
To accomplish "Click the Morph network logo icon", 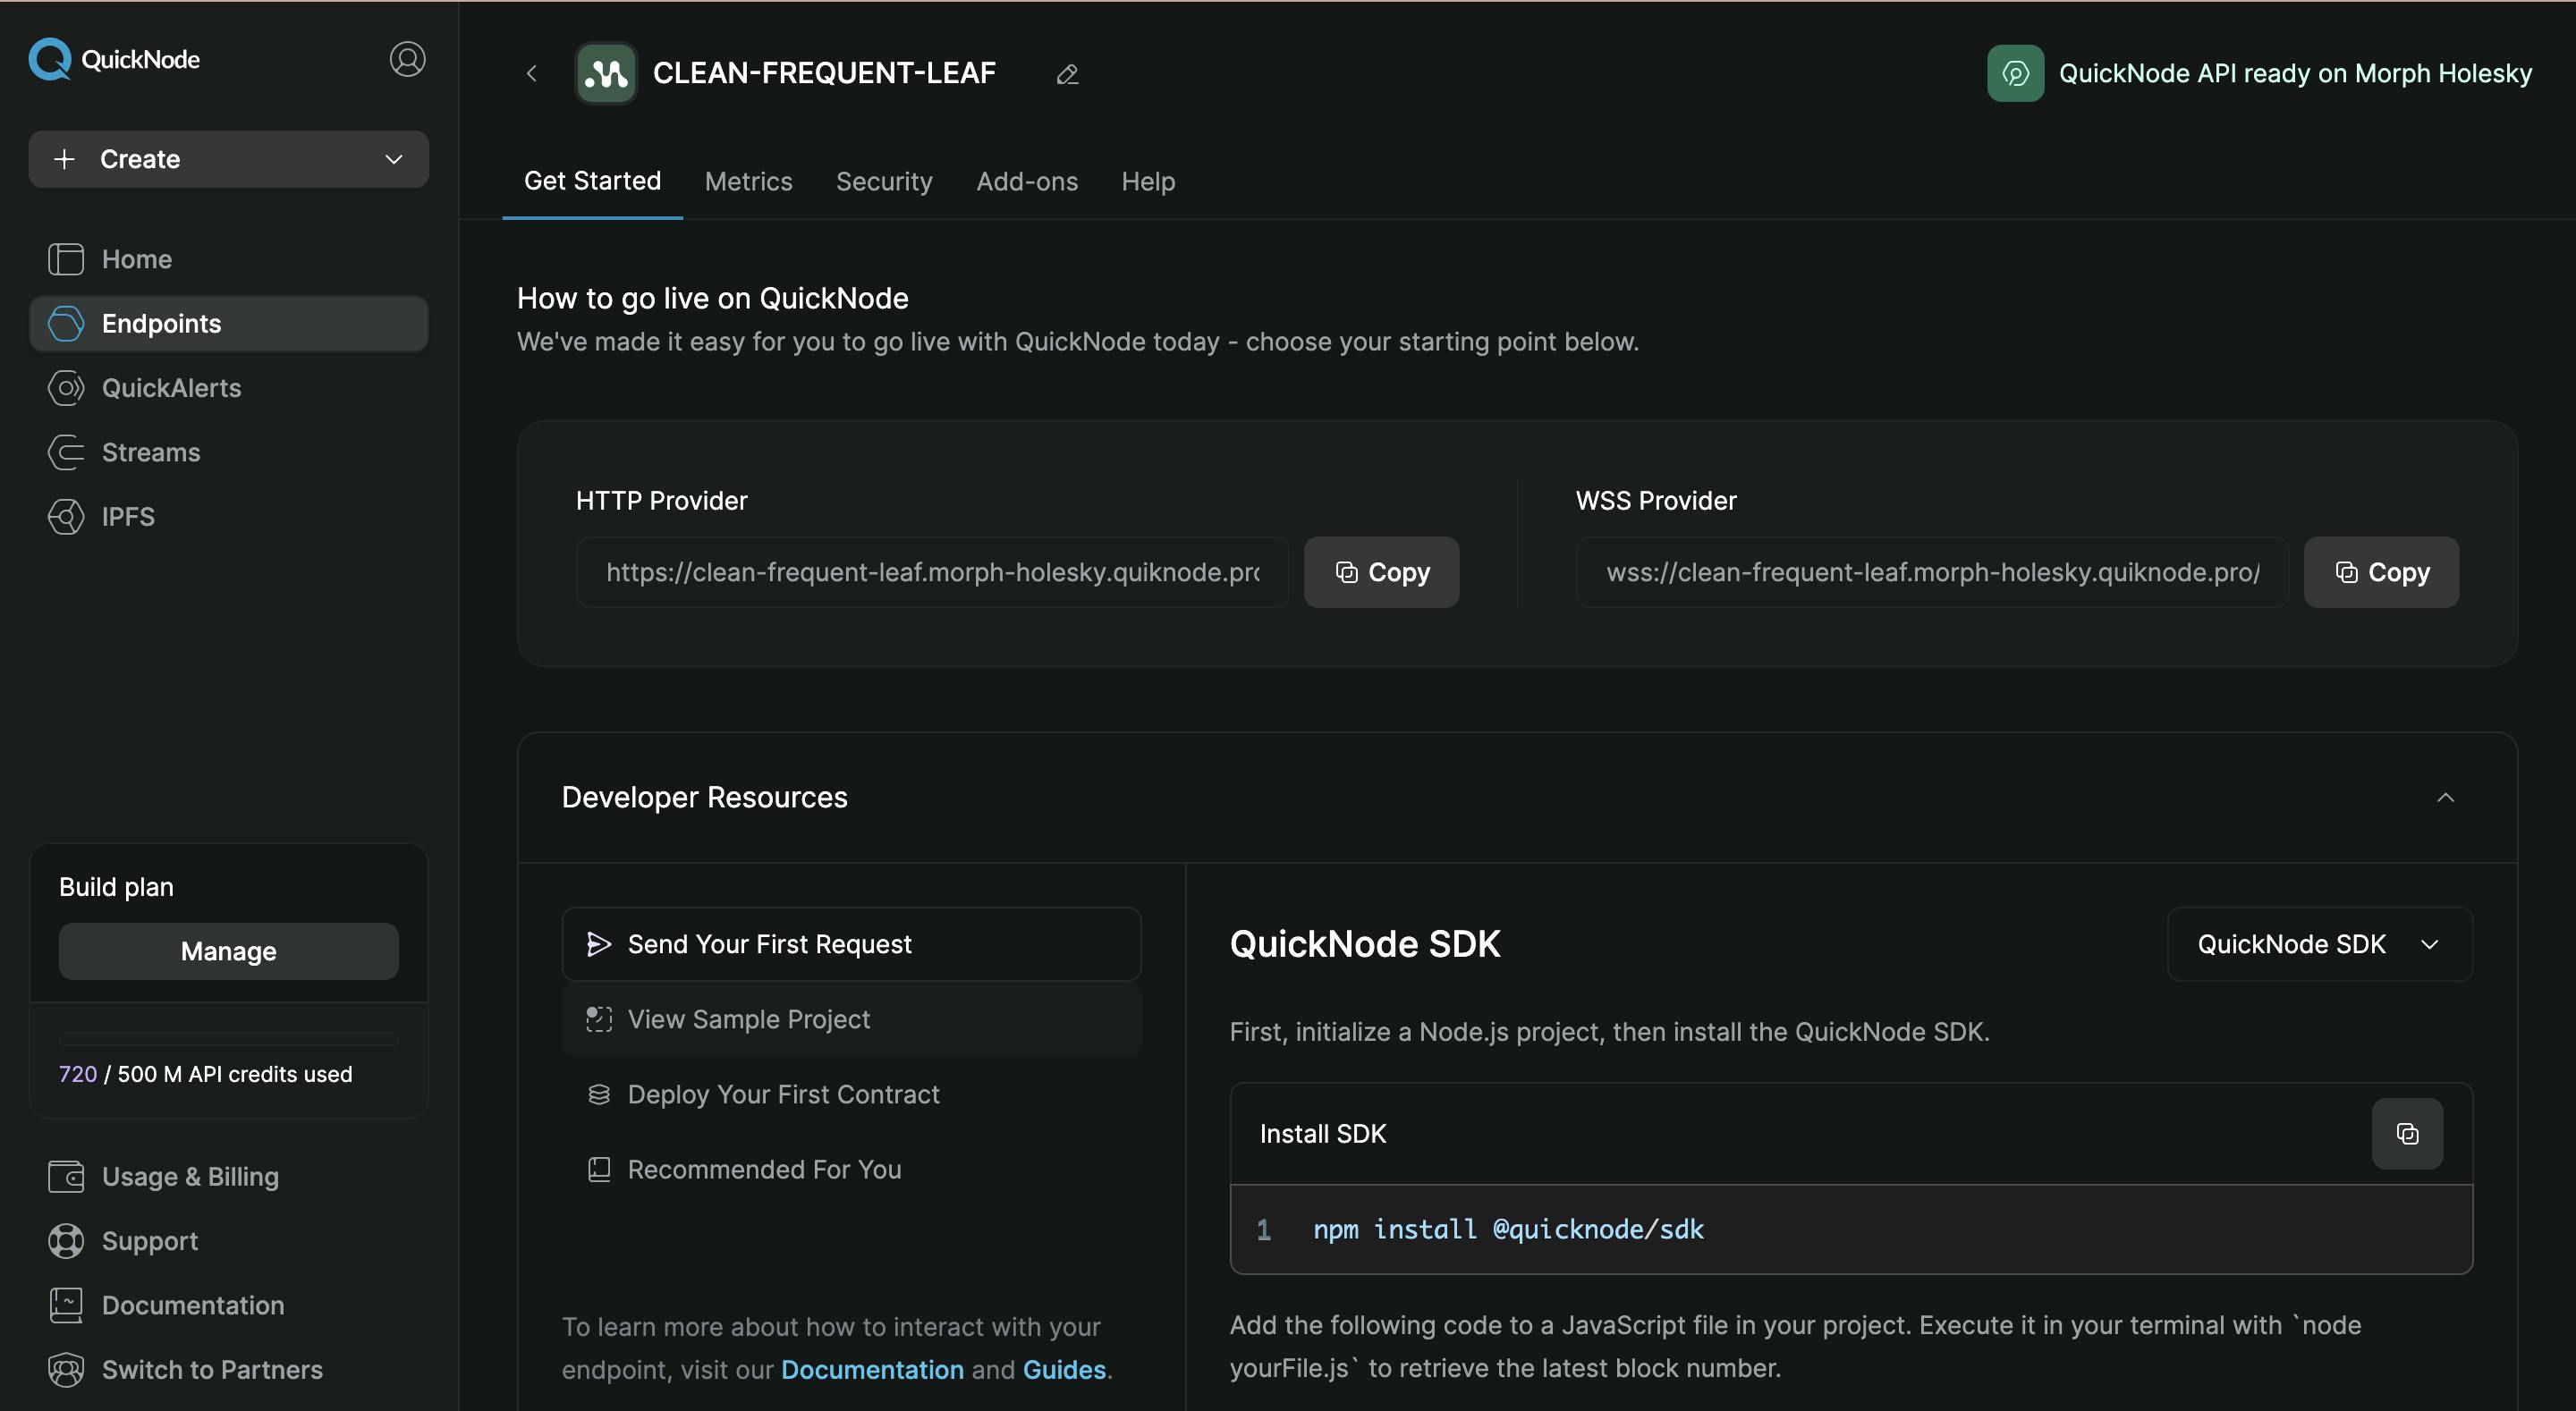I will 606,73.
